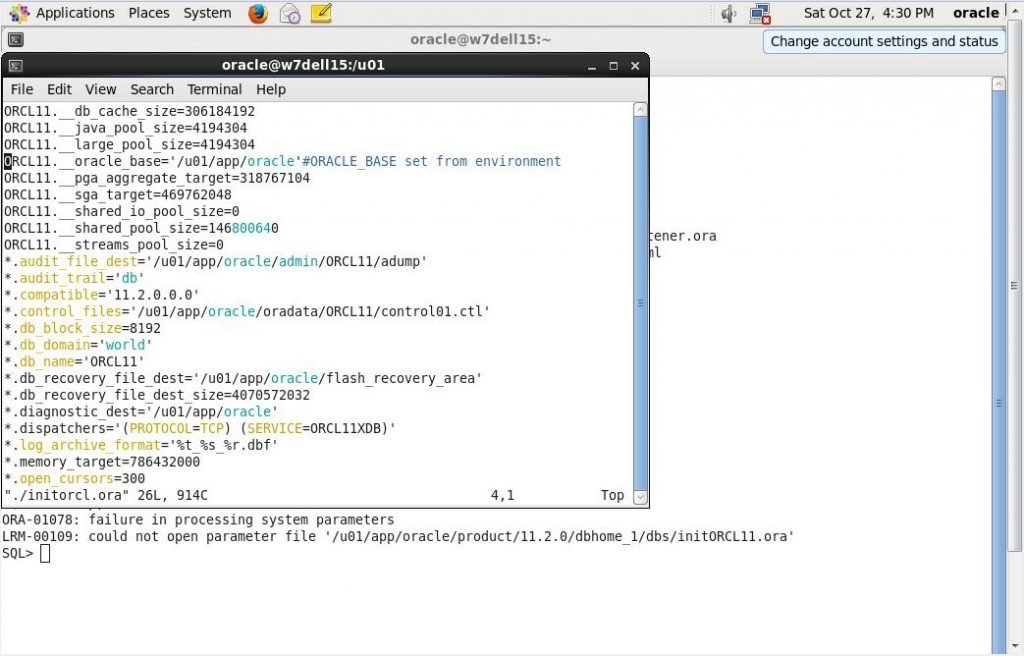The width and height of the screenshot is (1024, 656).
Task: Open the Applications menu
Action: pyautogui.click(x=75, y=13)
